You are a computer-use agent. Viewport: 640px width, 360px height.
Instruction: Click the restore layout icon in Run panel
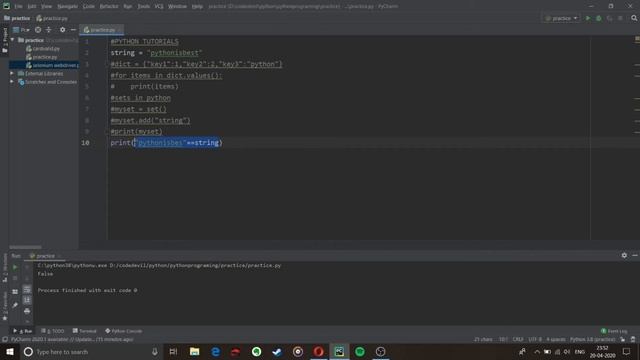point(15,291)
